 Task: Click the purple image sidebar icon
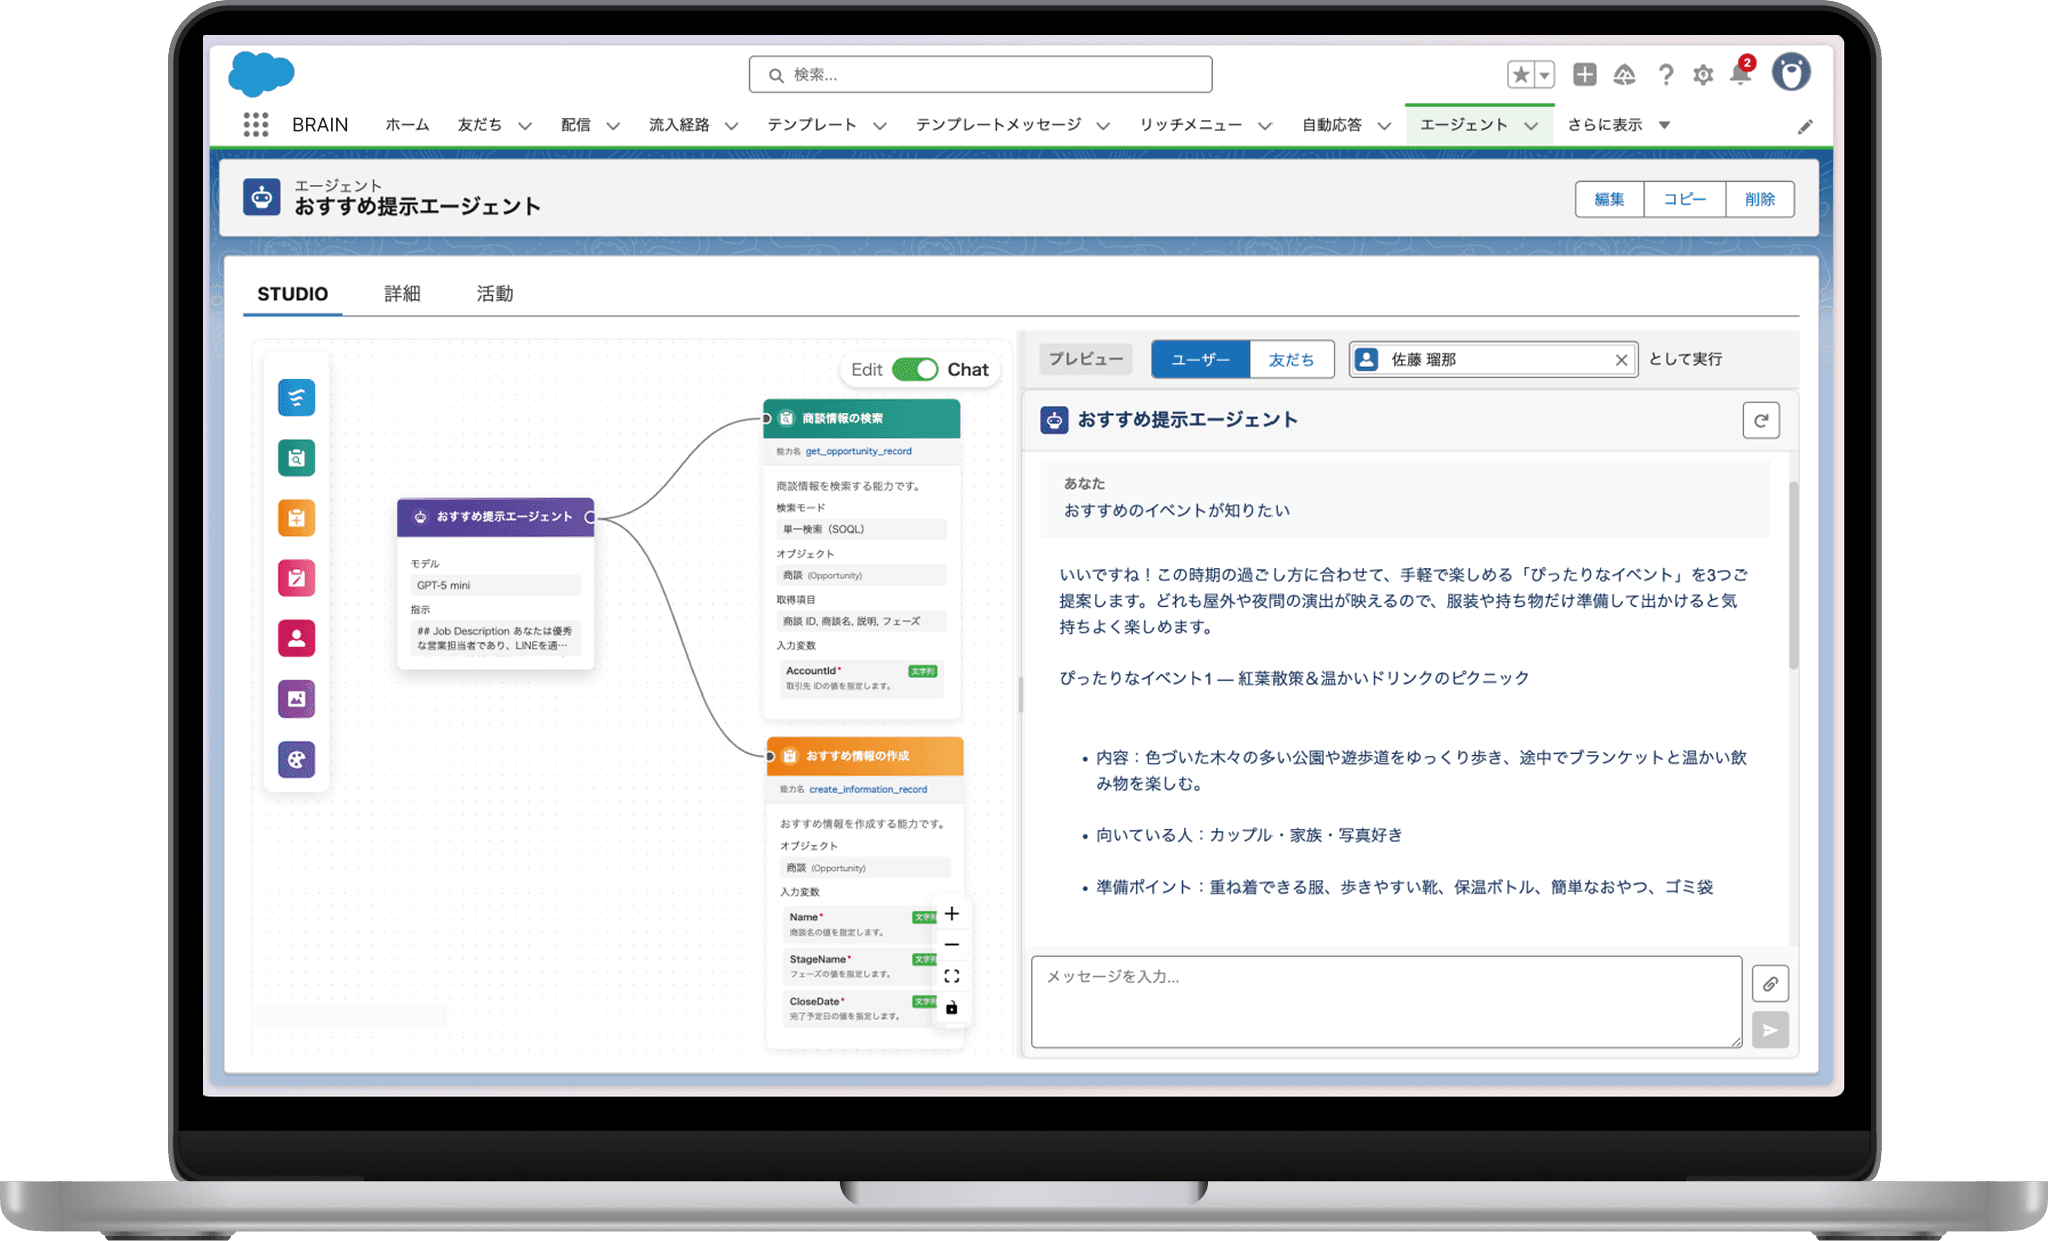pos(296,699)
